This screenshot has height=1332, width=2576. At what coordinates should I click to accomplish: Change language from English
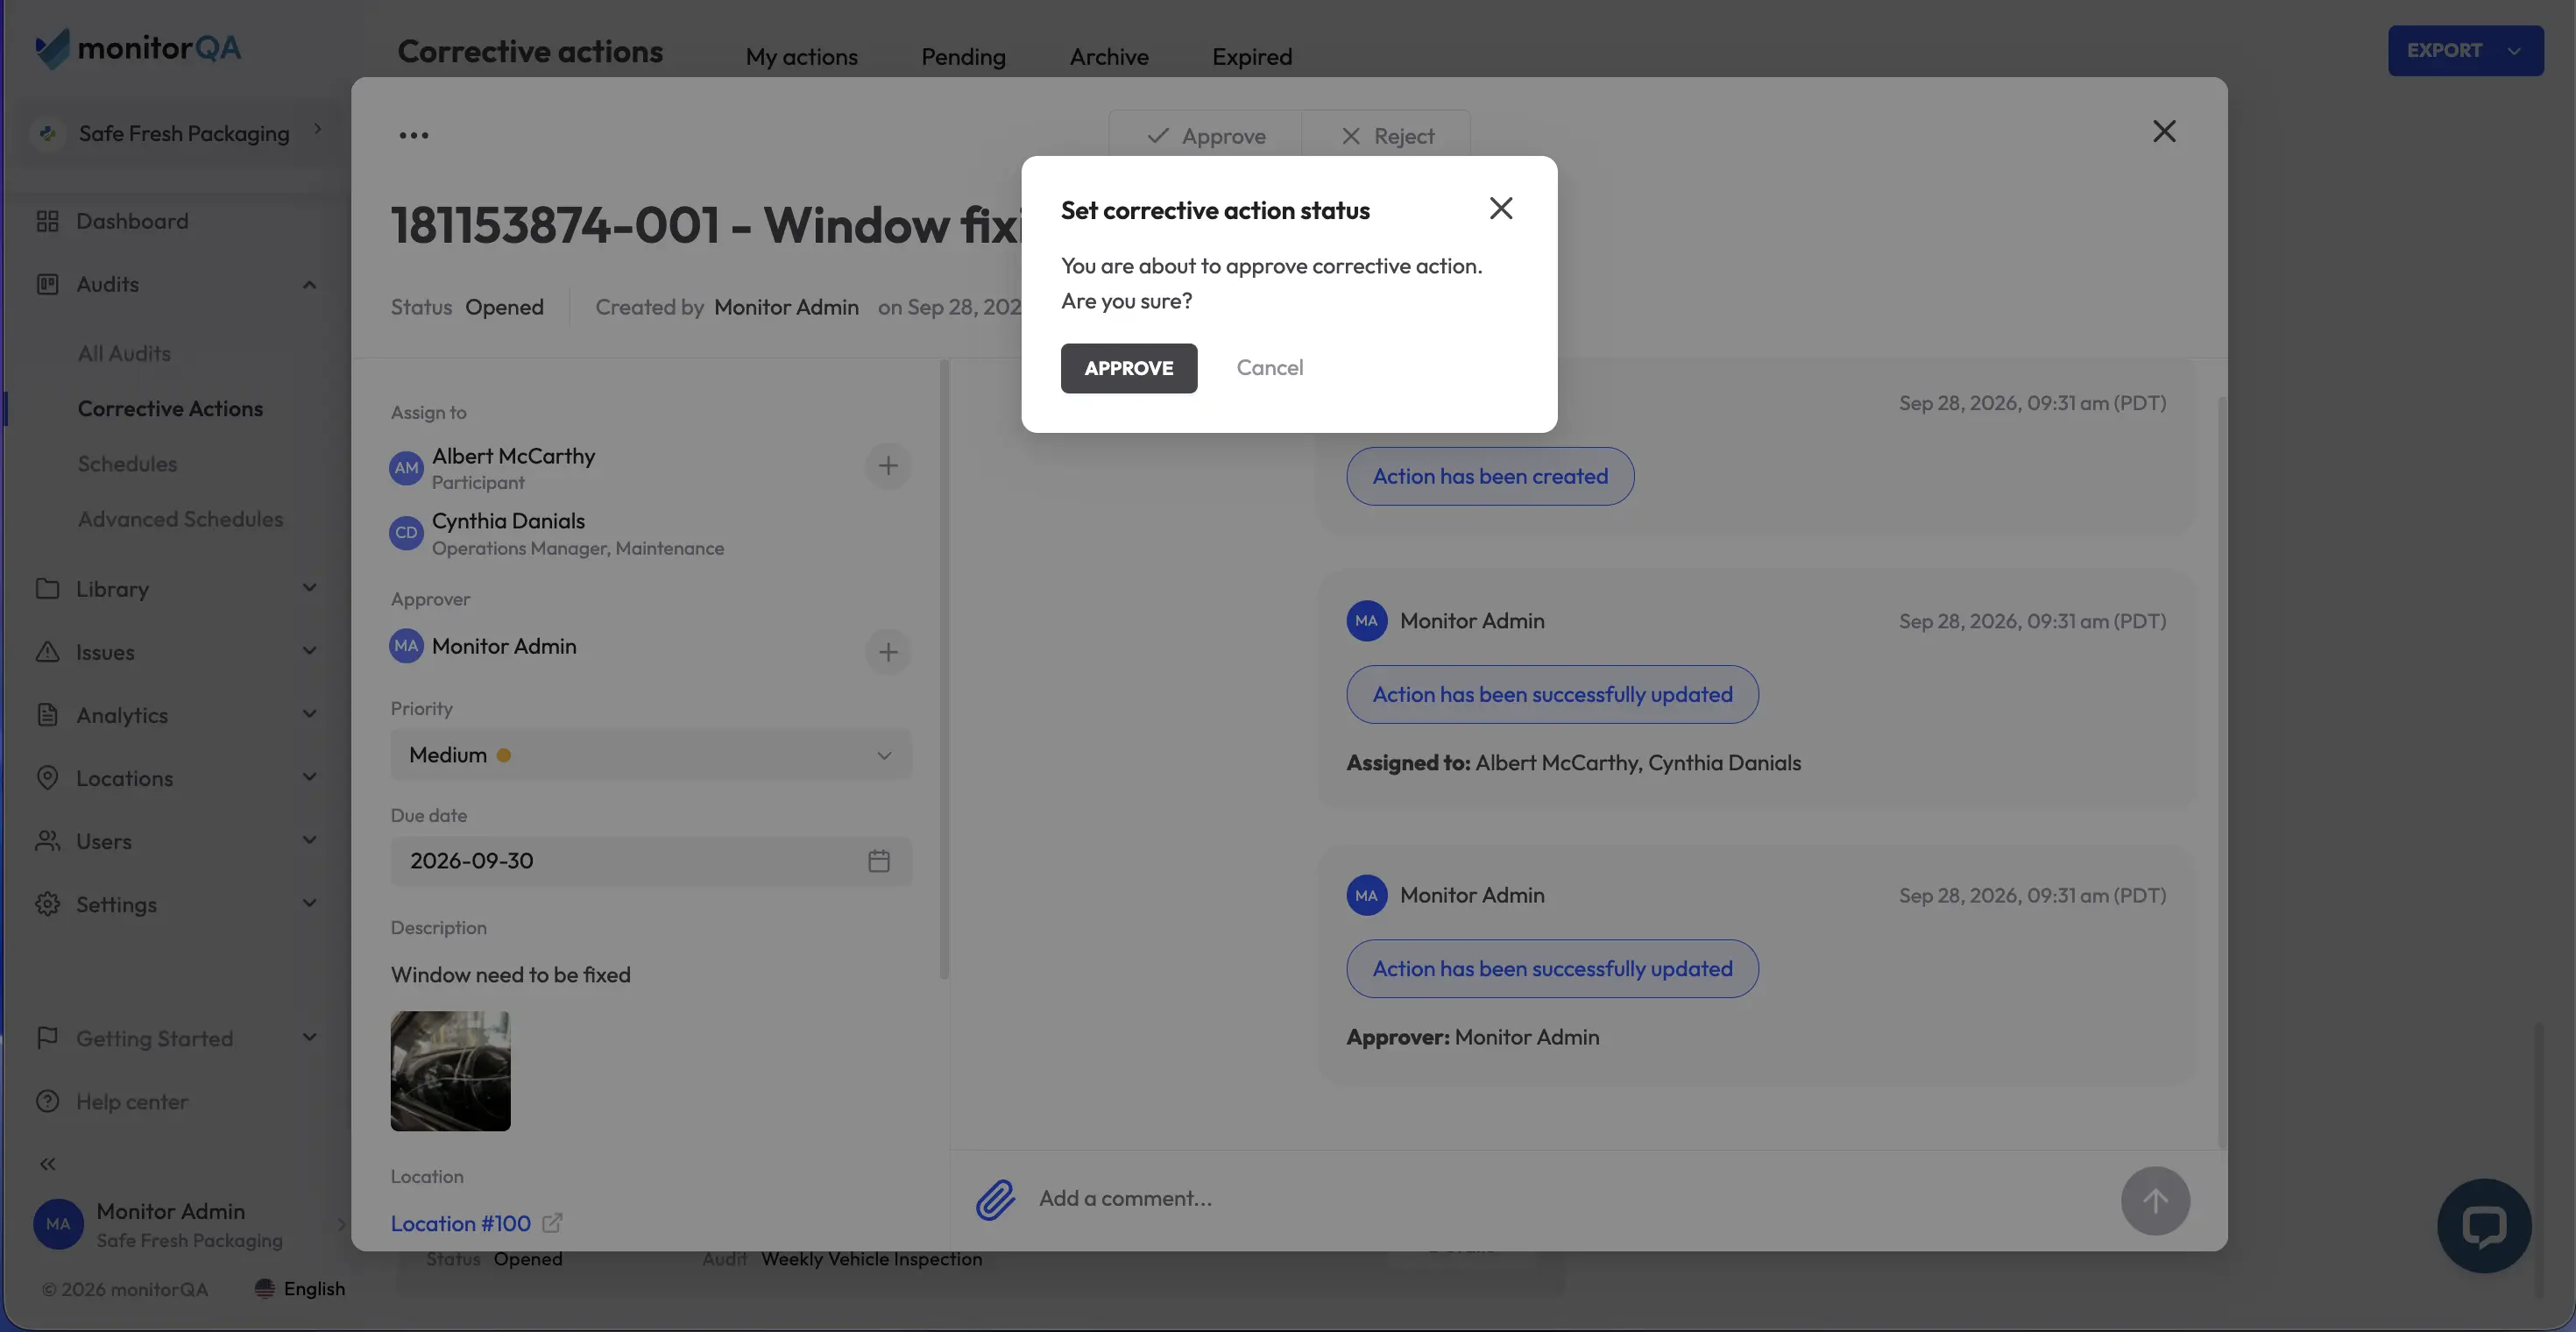coord(299,1288)
